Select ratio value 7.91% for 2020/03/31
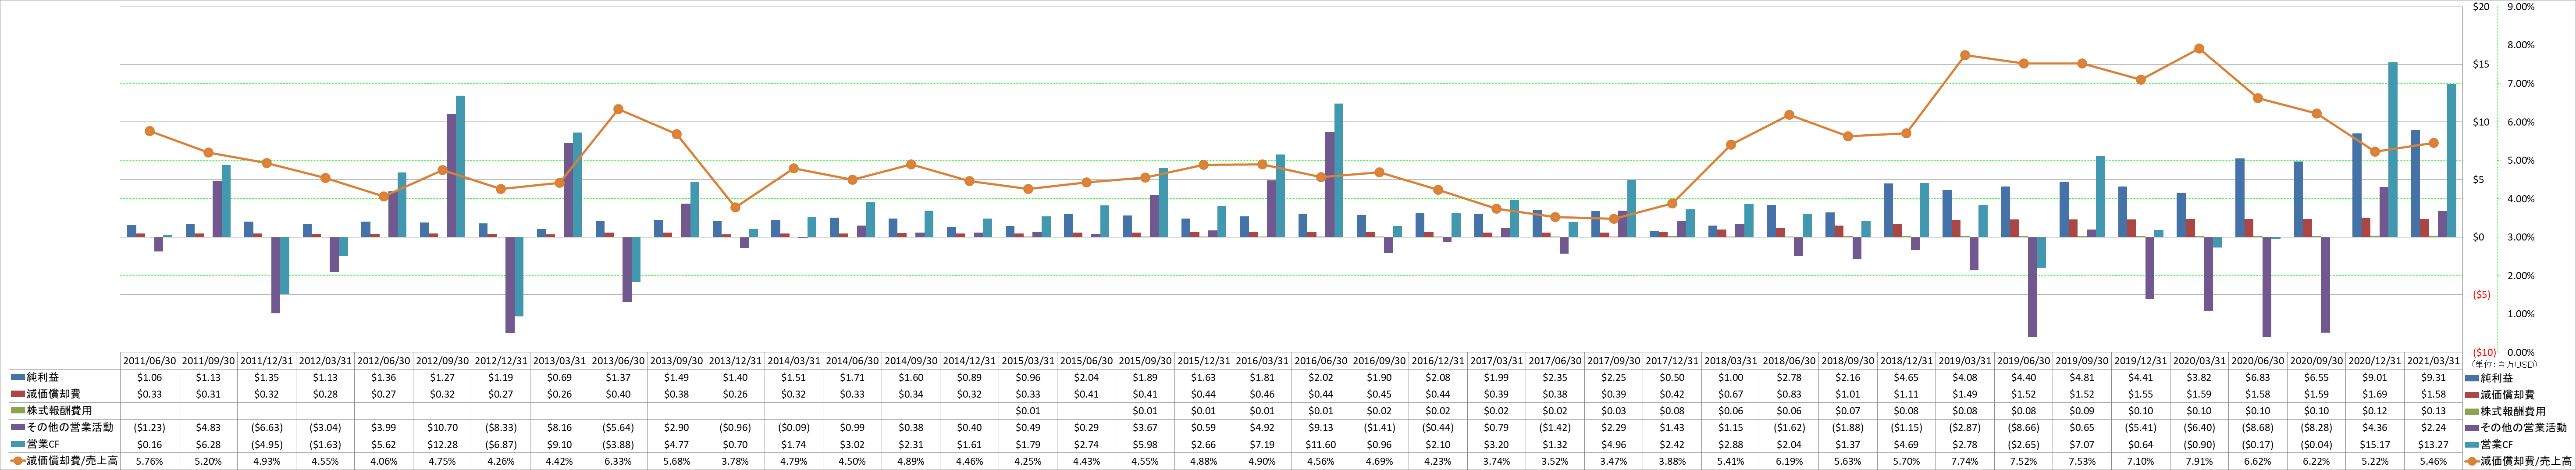2576x470 pixels. 2199,461
